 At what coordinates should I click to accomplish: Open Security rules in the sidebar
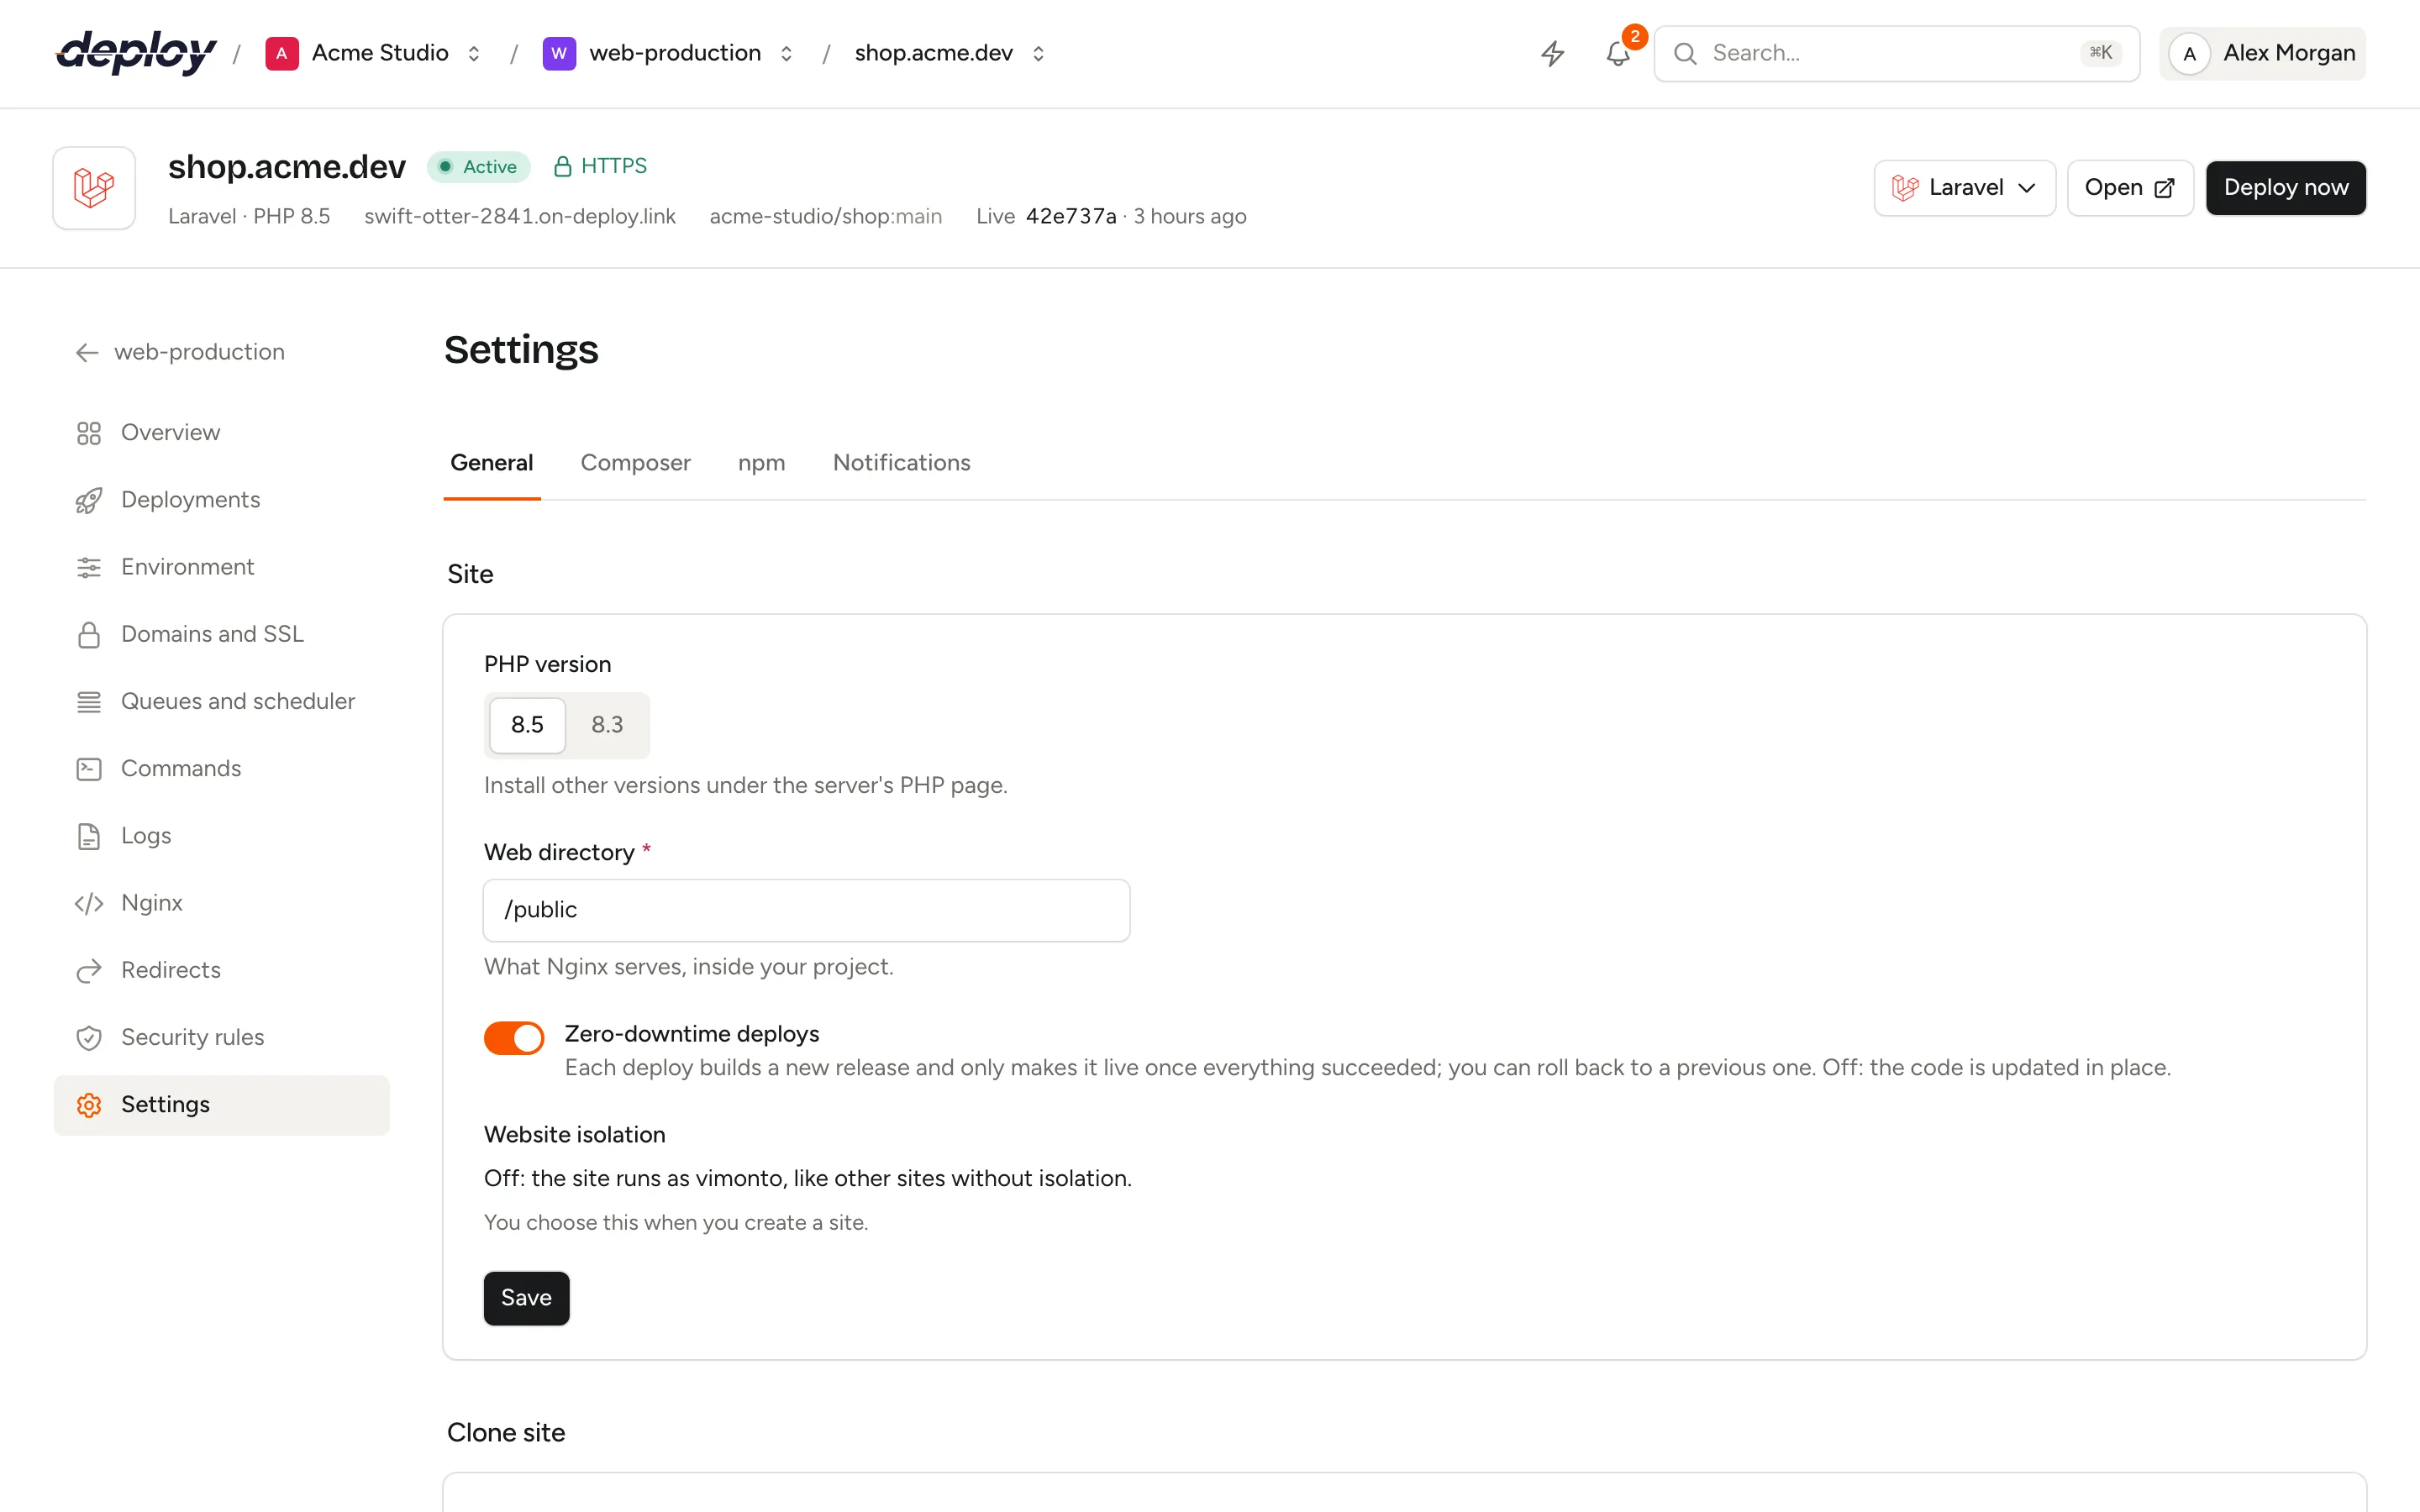(222, 1037)
